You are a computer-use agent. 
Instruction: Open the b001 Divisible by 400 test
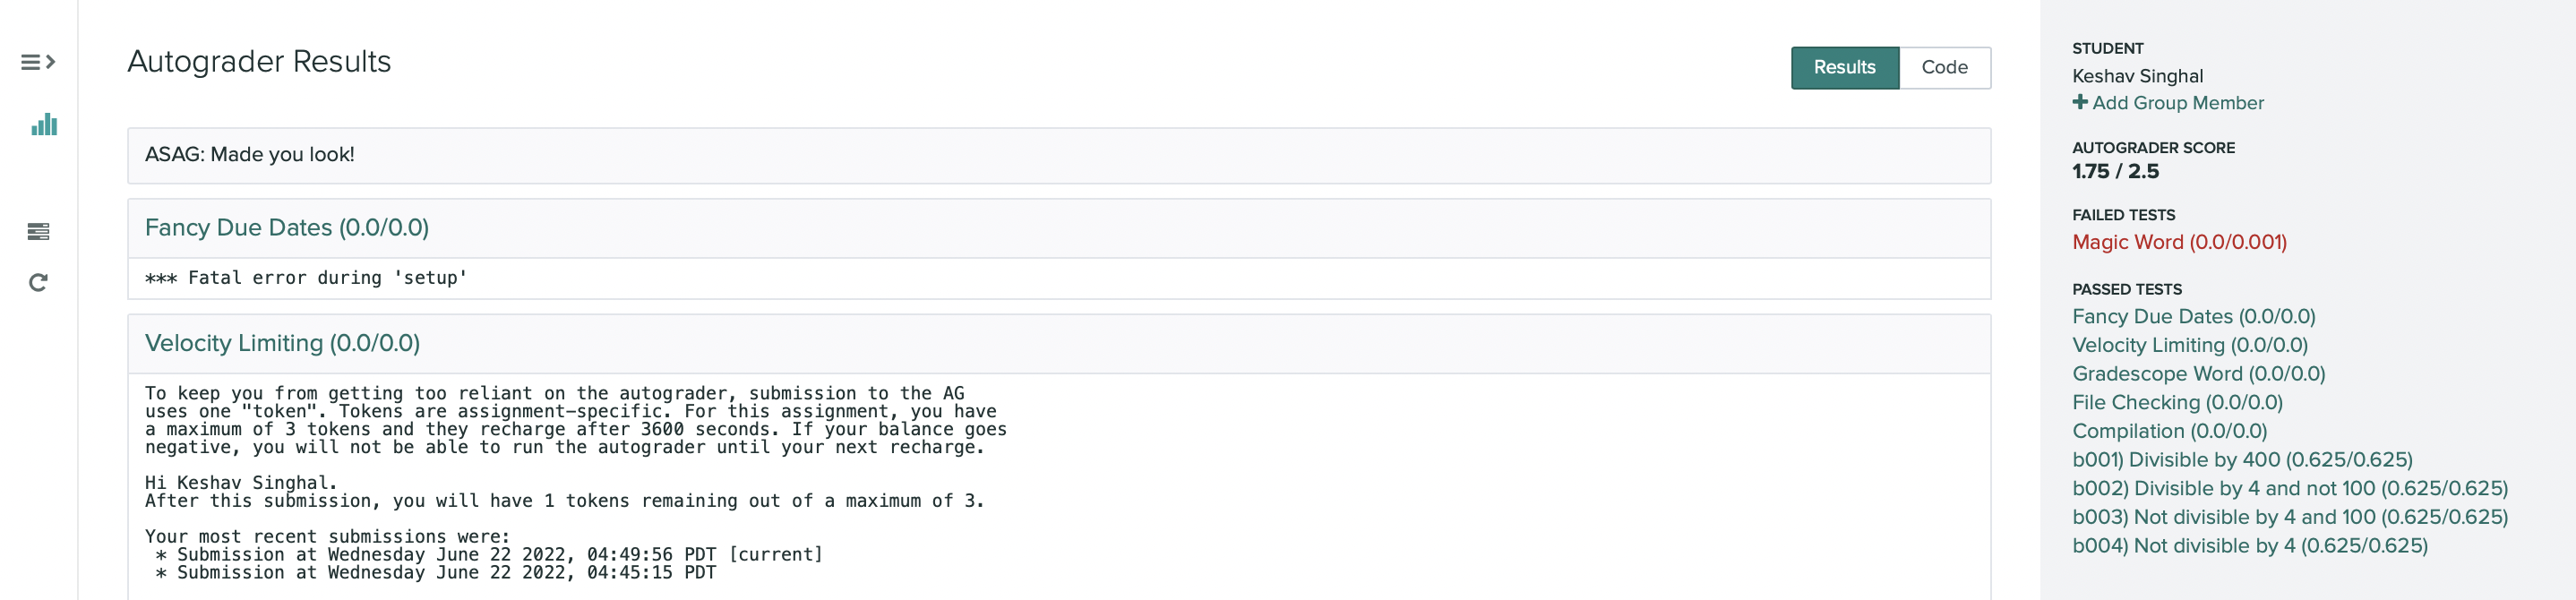2242,460
